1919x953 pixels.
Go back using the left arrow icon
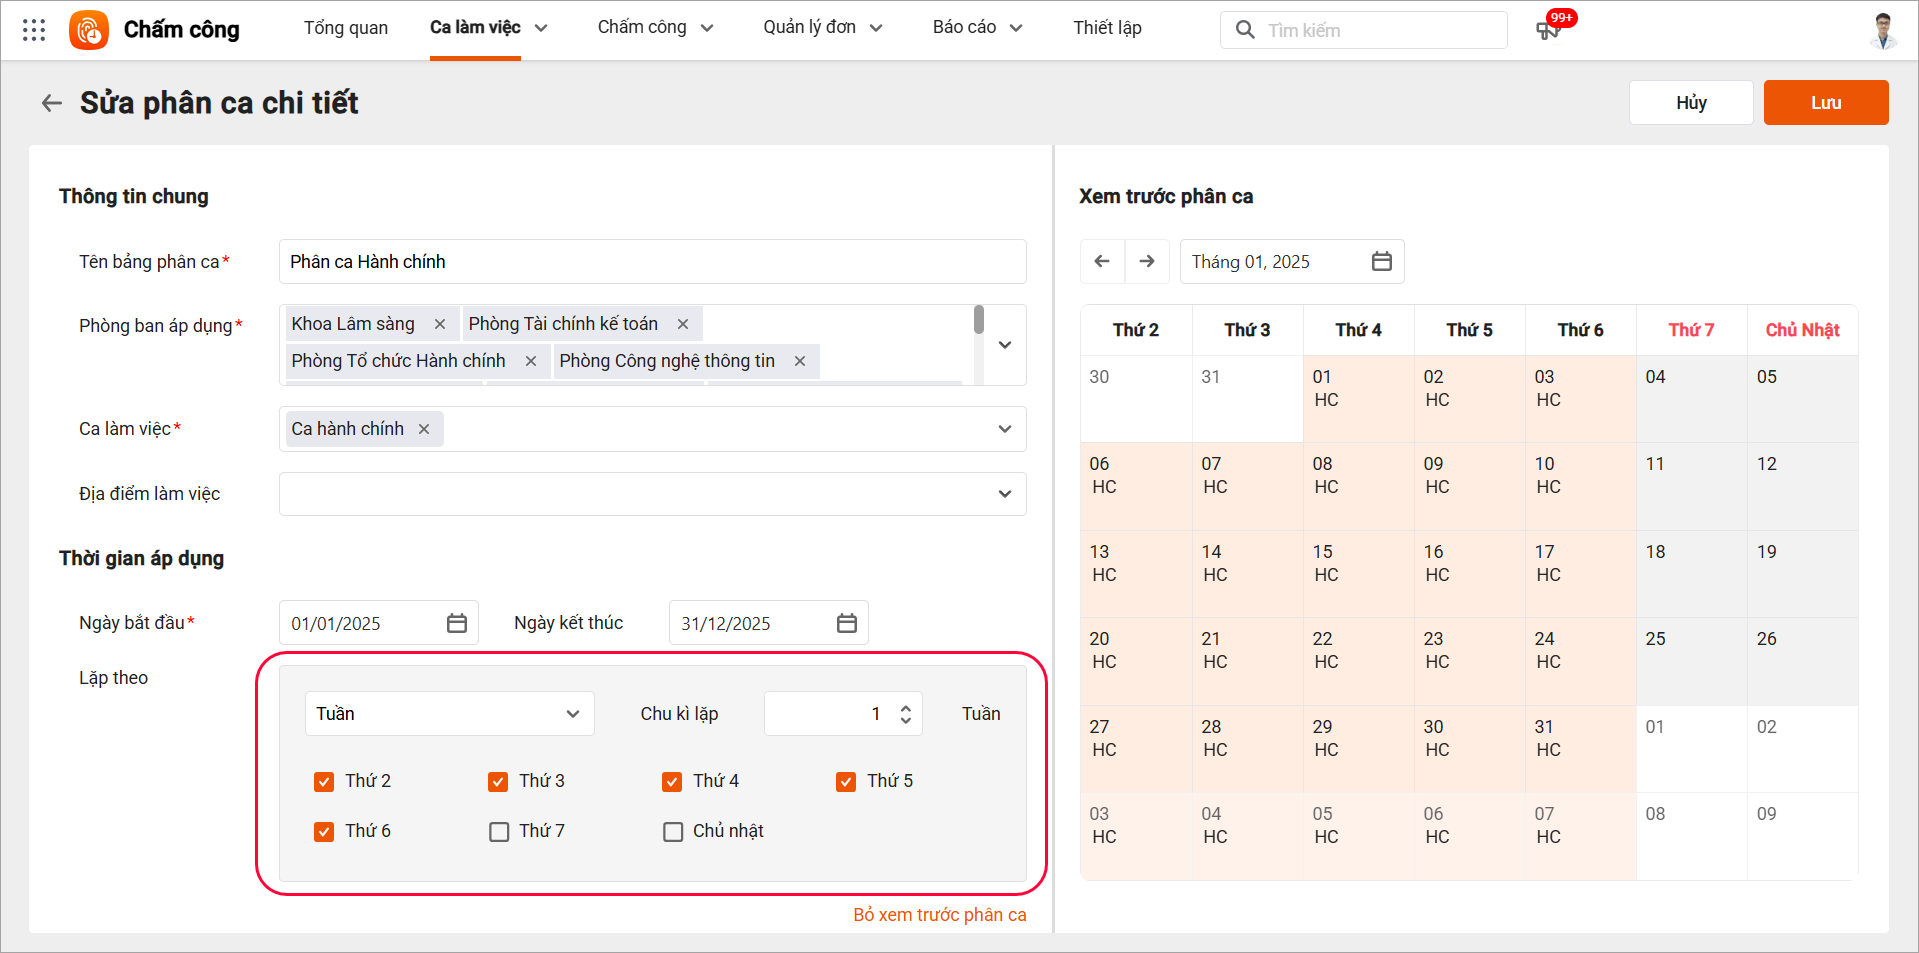tap(52, 103)
